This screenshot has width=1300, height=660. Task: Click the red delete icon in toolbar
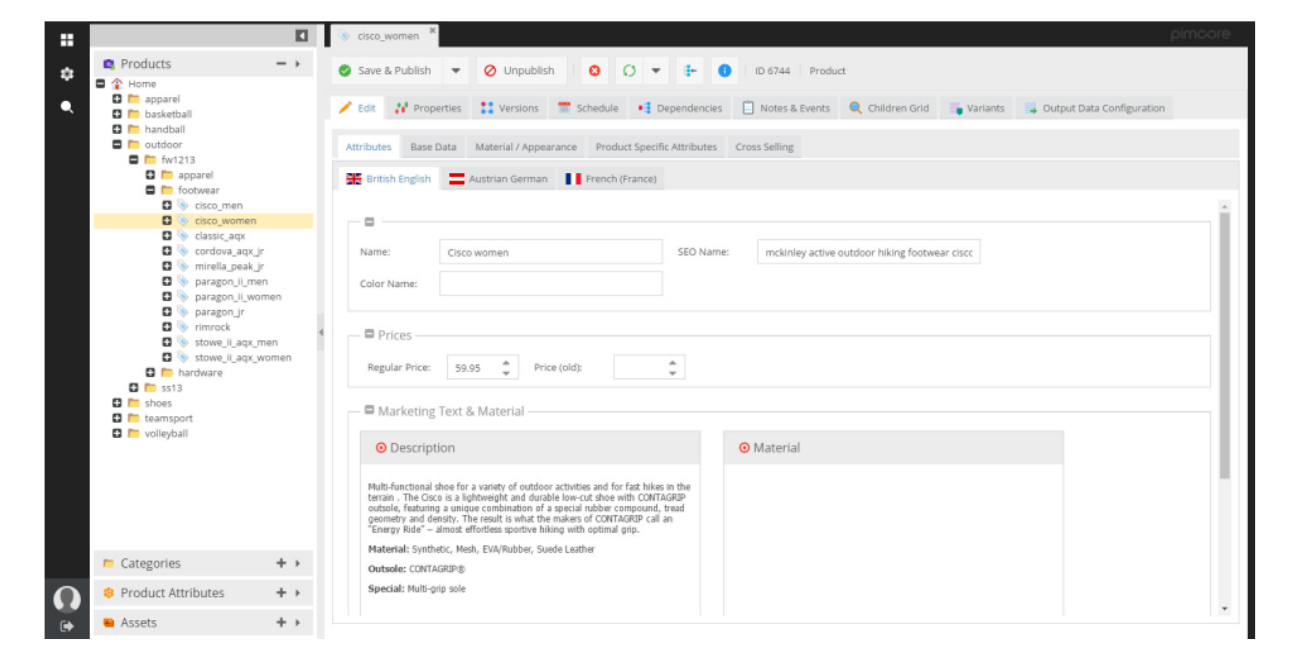[x=595, y=71]
